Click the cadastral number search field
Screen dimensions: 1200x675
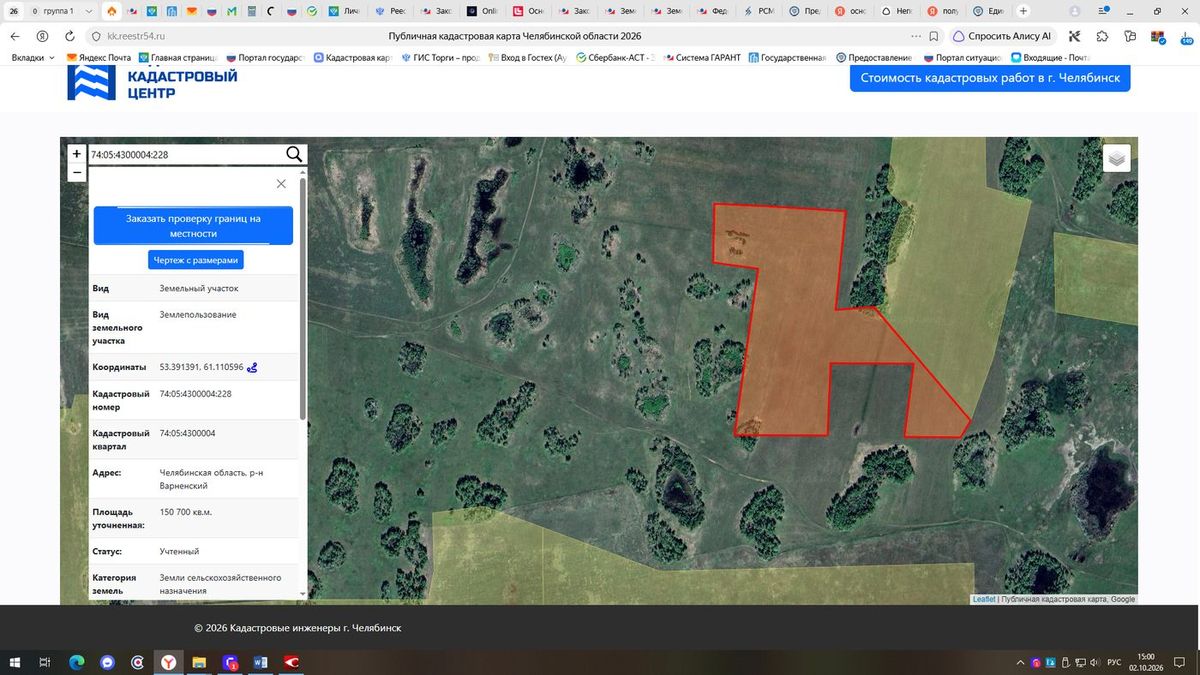coord(185,155)
